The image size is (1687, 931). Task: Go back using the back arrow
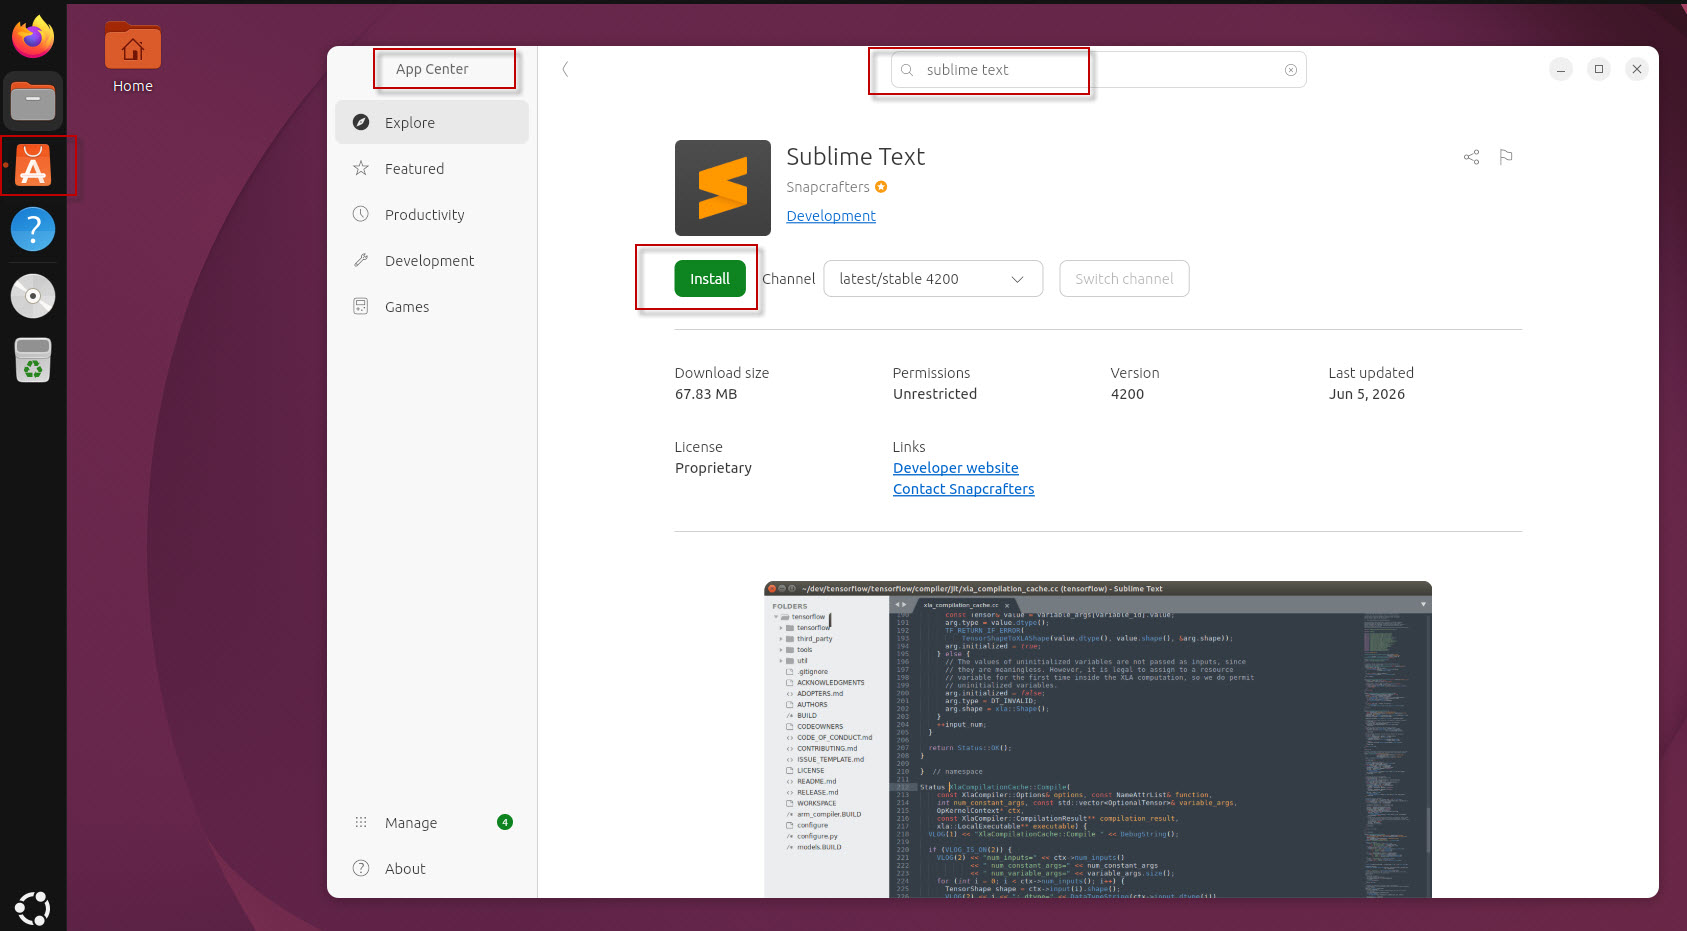click(x=565, y=69)
